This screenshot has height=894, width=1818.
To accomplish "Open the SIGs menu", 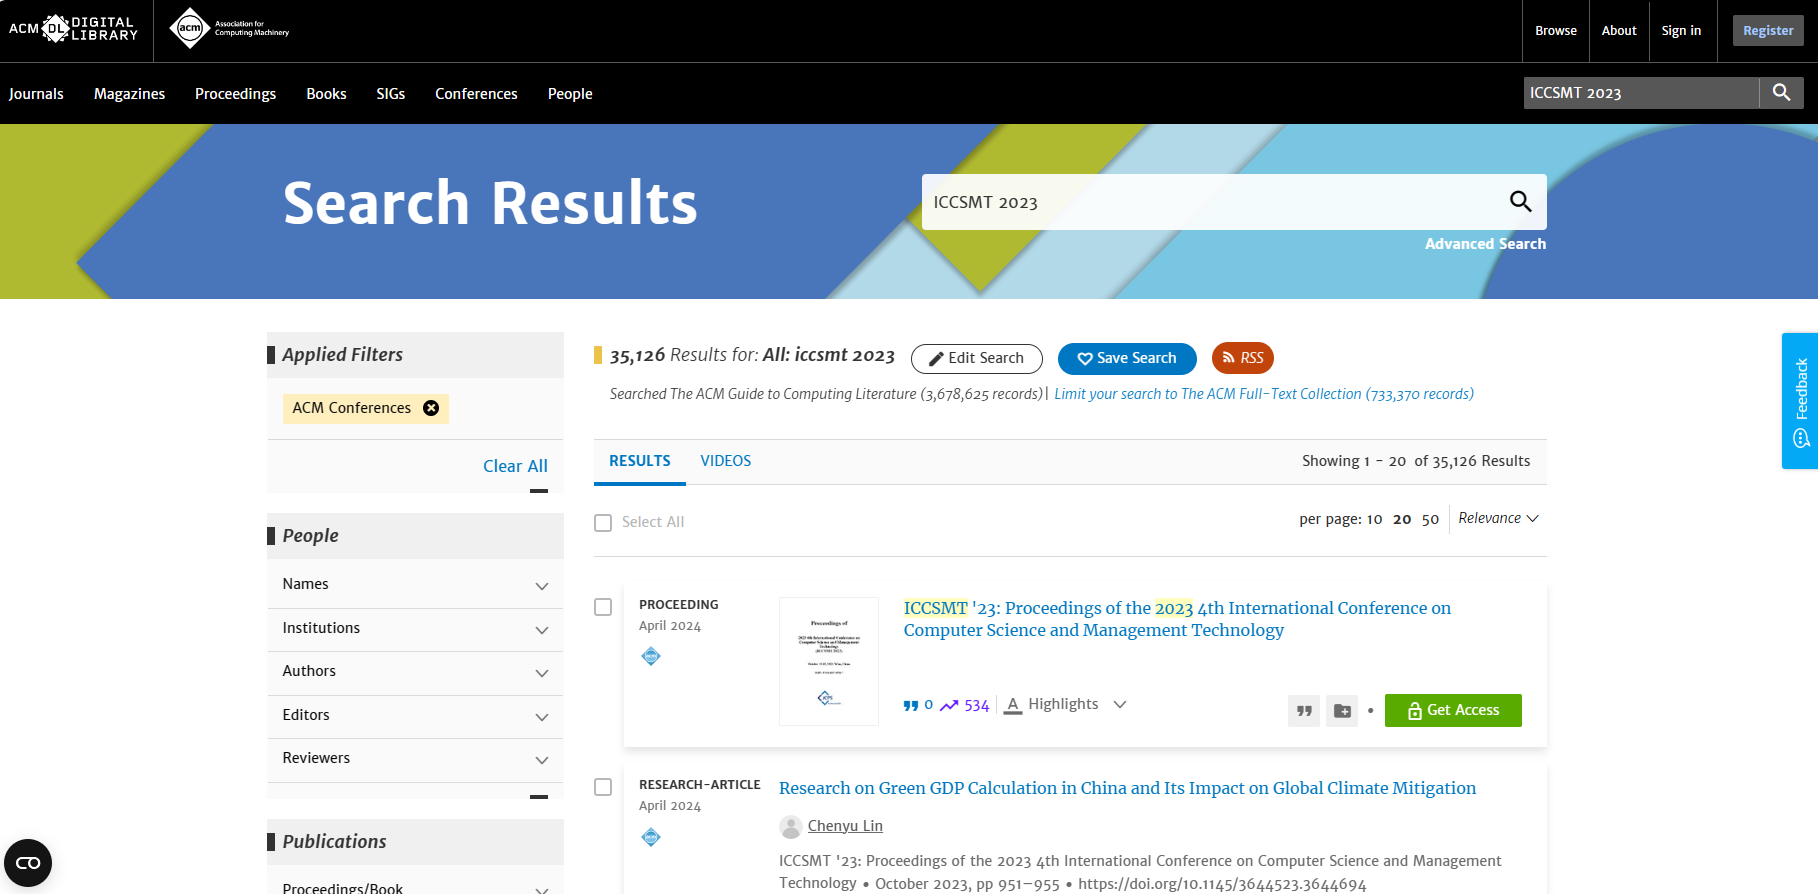I will 390,94.
